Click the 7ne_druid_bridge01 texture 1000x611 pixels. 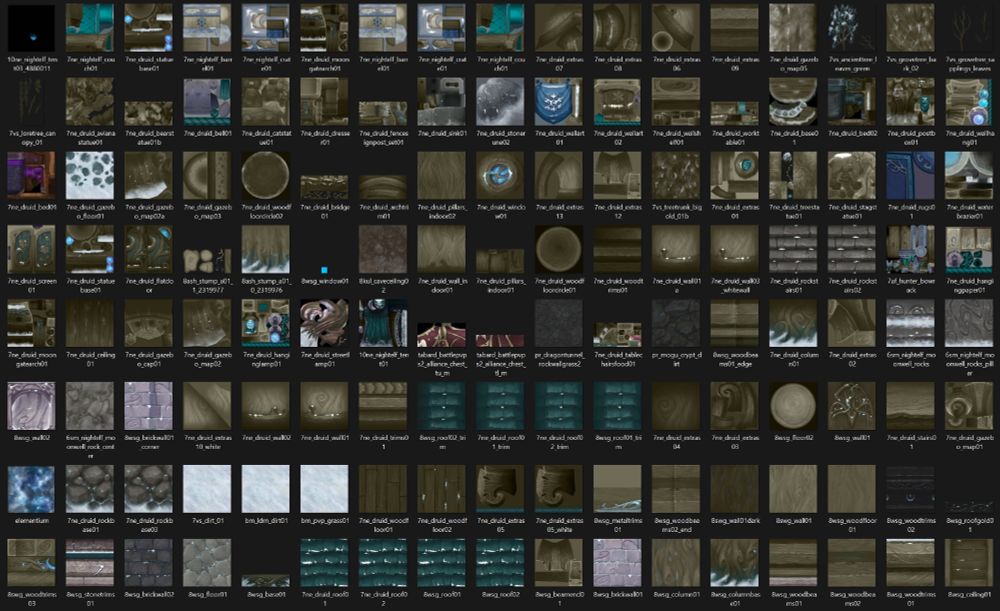325,188
